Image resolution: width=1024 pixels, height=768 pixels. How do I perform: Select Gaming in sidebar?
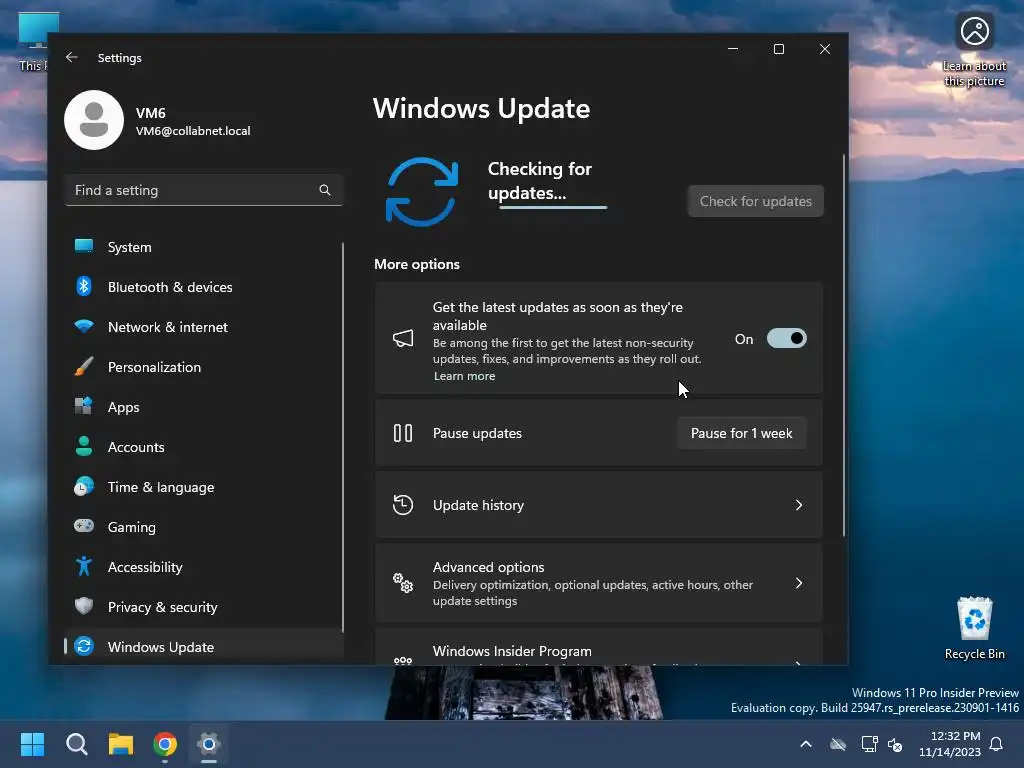point(204,526)
